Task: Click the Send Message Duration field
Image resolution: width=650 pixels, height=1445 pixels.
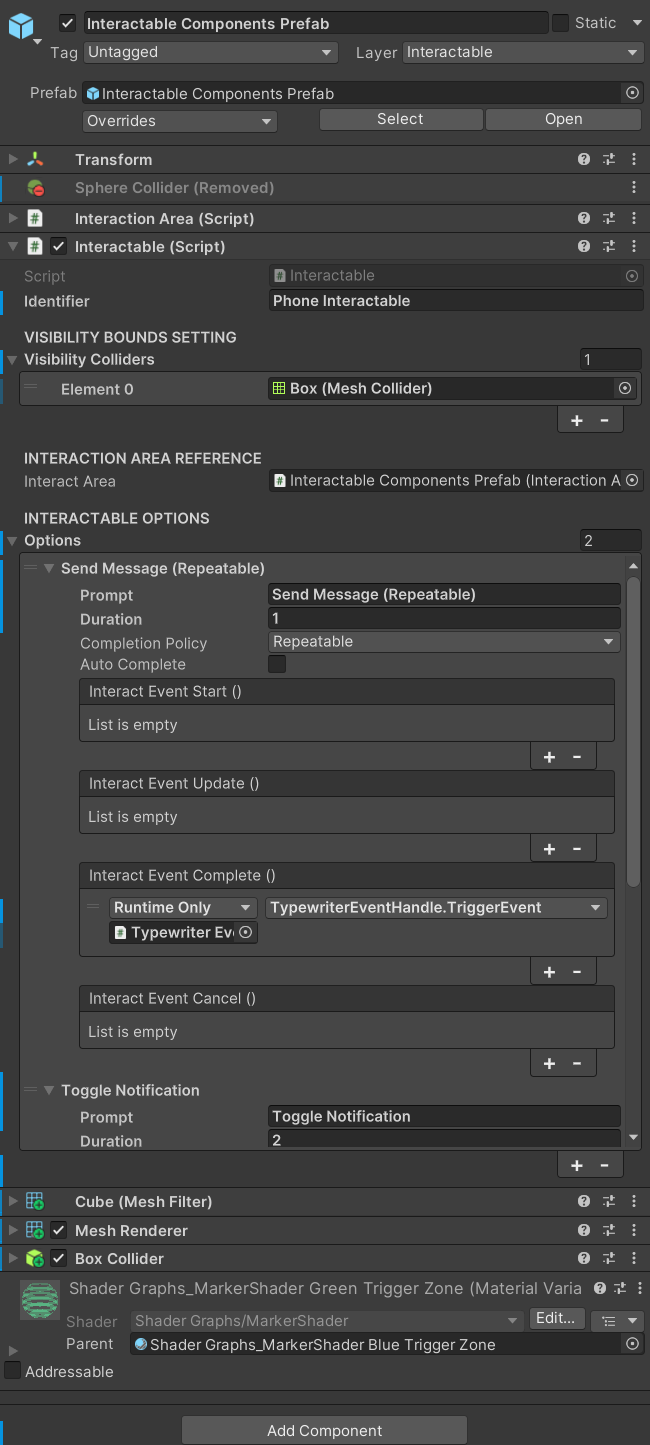Action: (x=445, y=619)
